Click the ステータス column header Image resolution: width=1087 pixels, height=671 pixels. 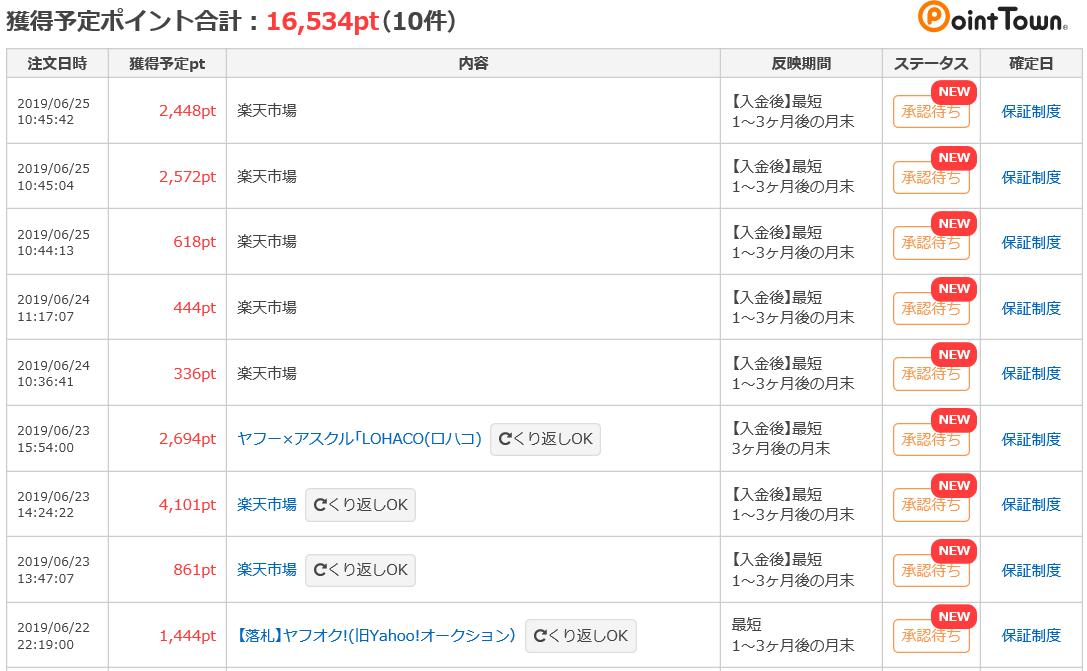[931, 64]
